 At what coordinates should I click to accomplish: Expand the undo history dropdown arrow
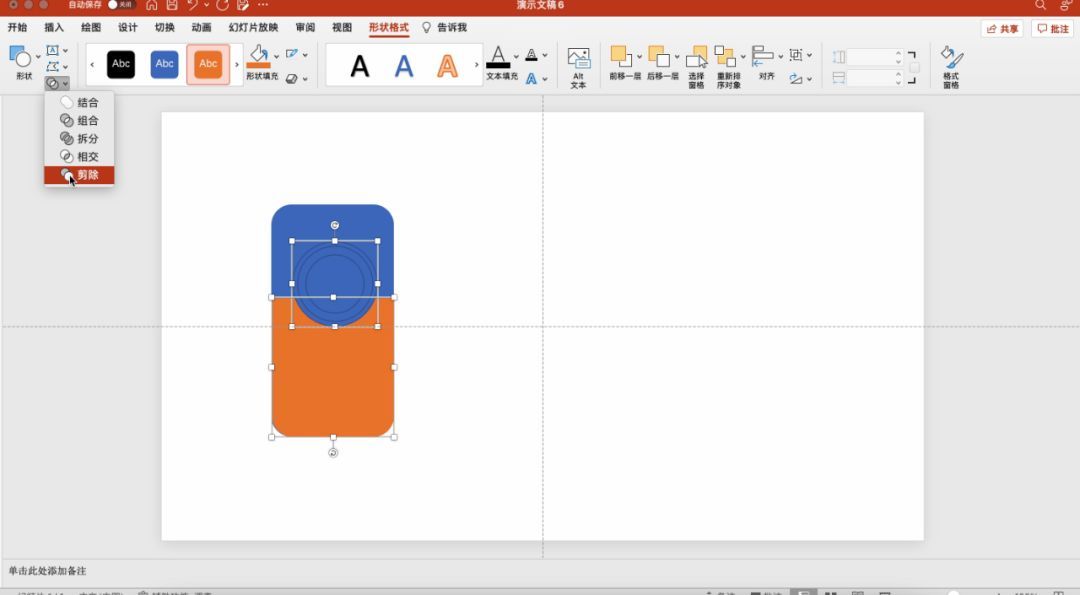coord(206,6)
